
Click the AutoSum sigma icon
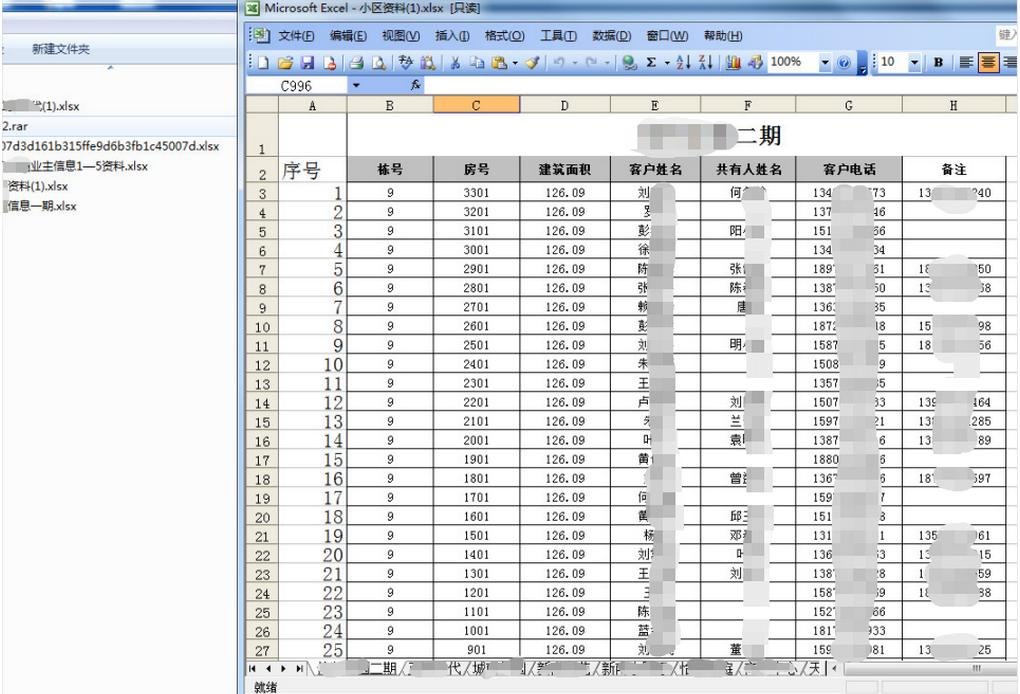pyautogui.click(x=652, y=63)
